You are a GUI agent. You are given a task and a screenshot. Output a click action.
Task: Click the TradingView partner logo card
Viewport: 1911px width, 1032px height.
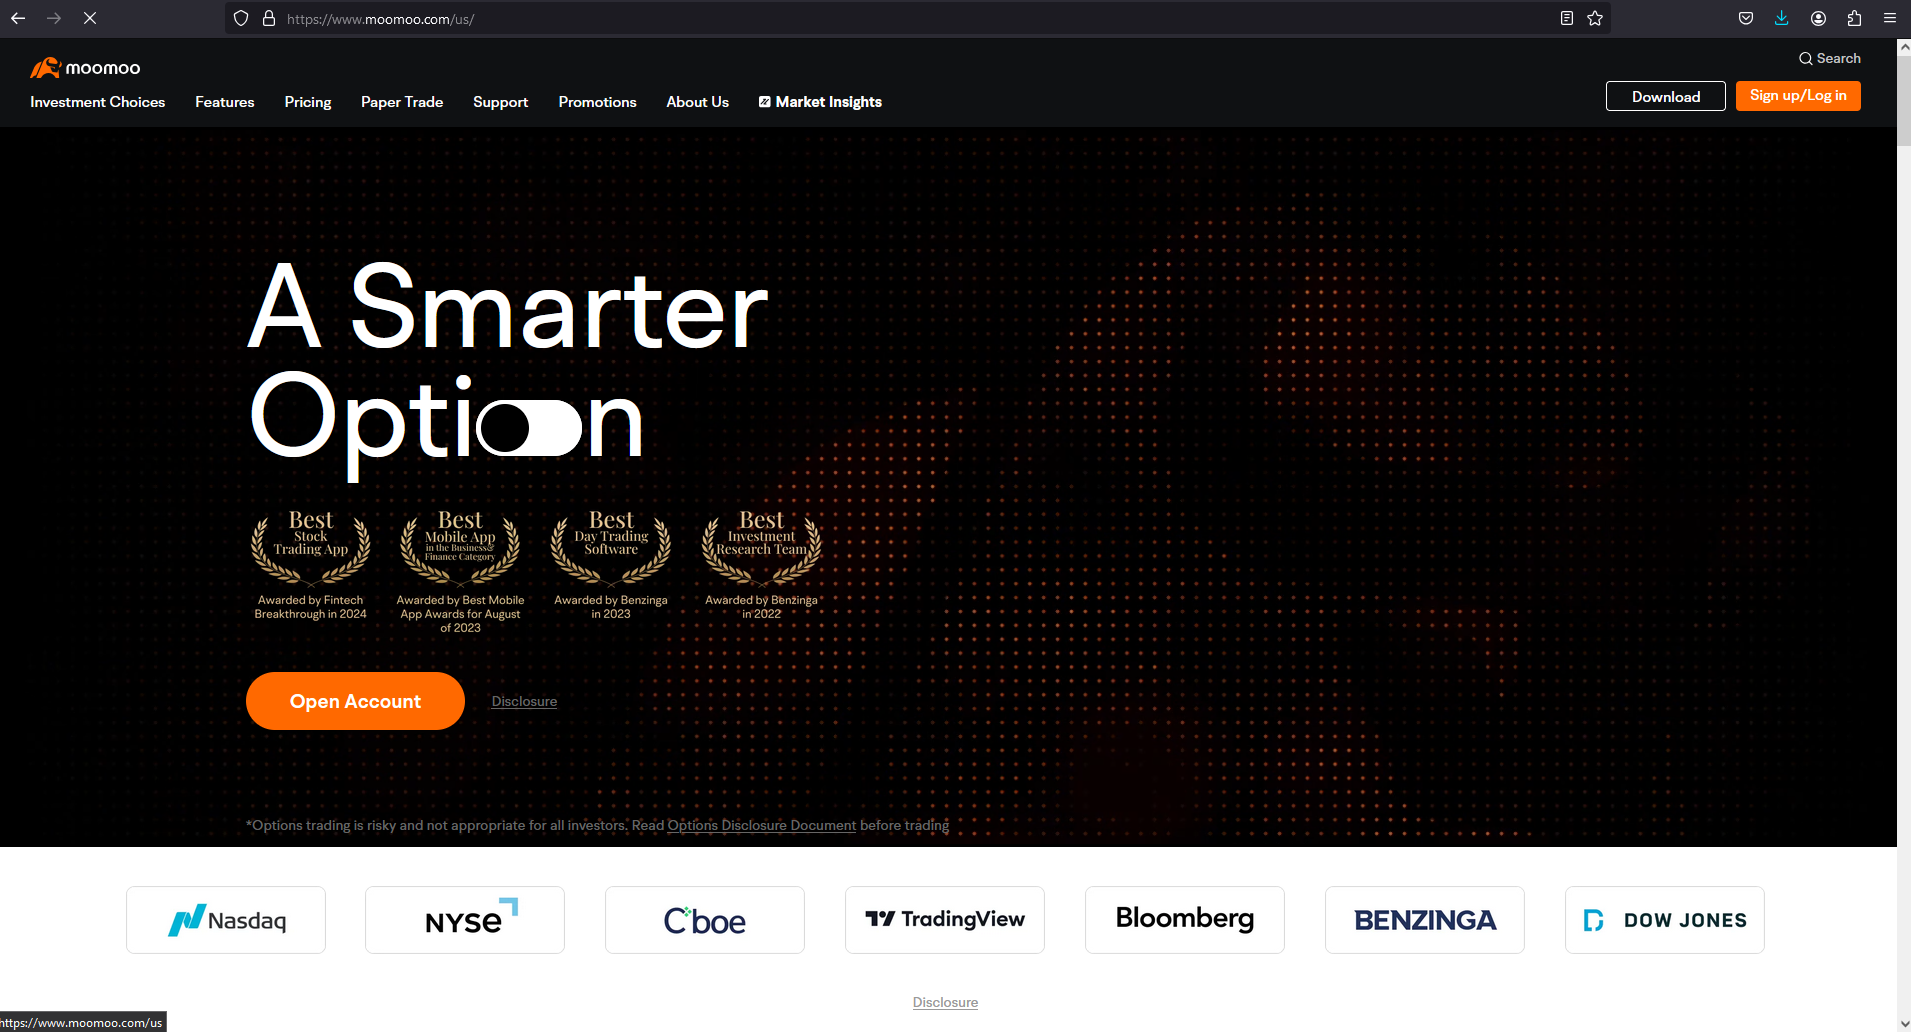(x=945, y=920)
